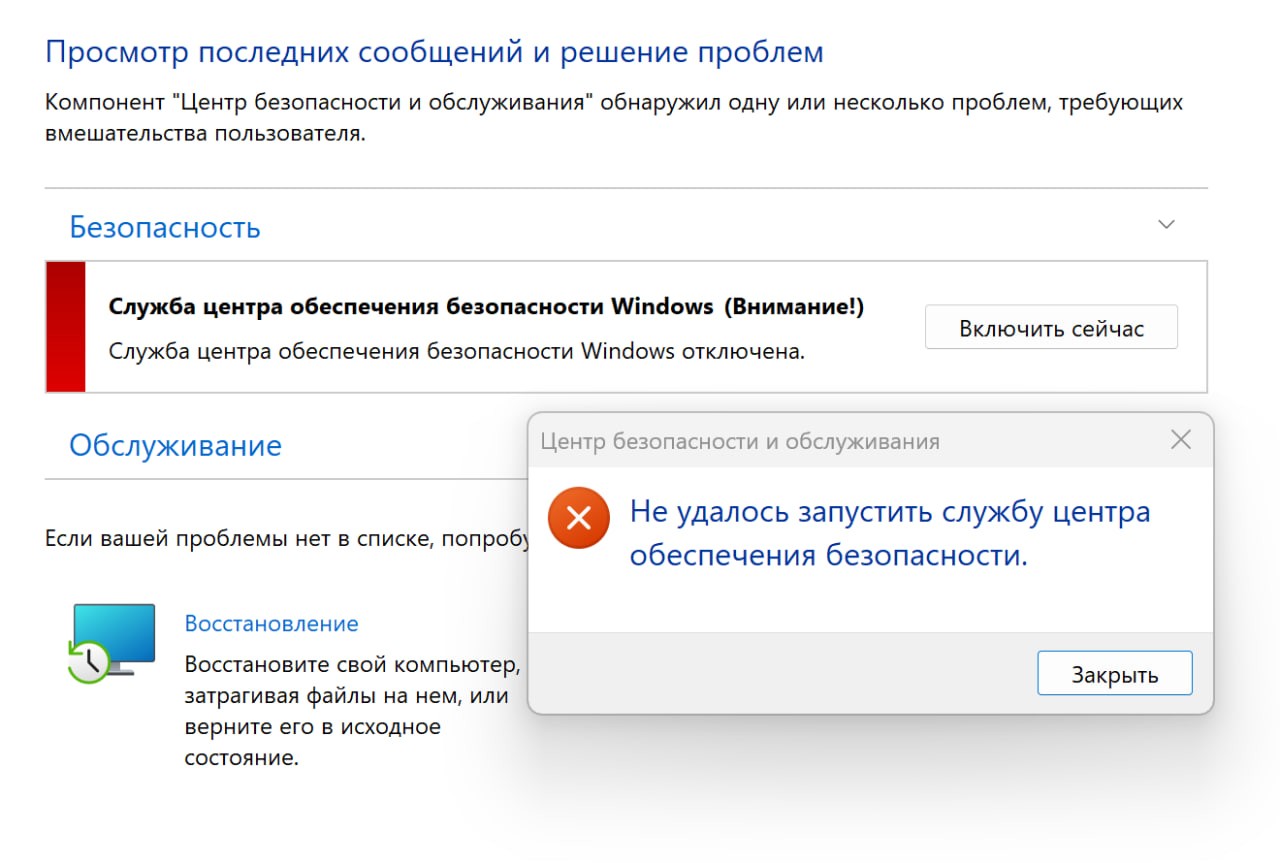Image resolution: width=1280 pixels, height=863 pixels.
Task: Click the text stating the service is отключена
Action: [456, 352]
